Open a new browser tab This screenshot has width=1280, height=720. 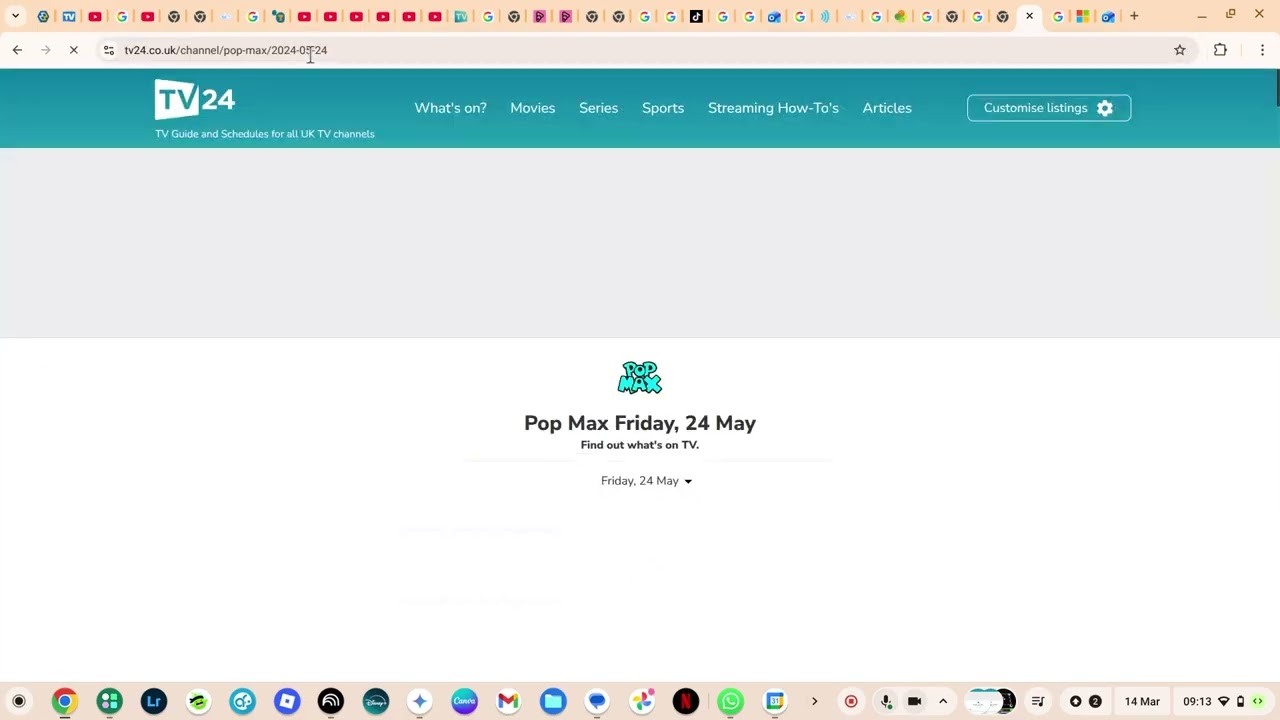point(1134,16)
